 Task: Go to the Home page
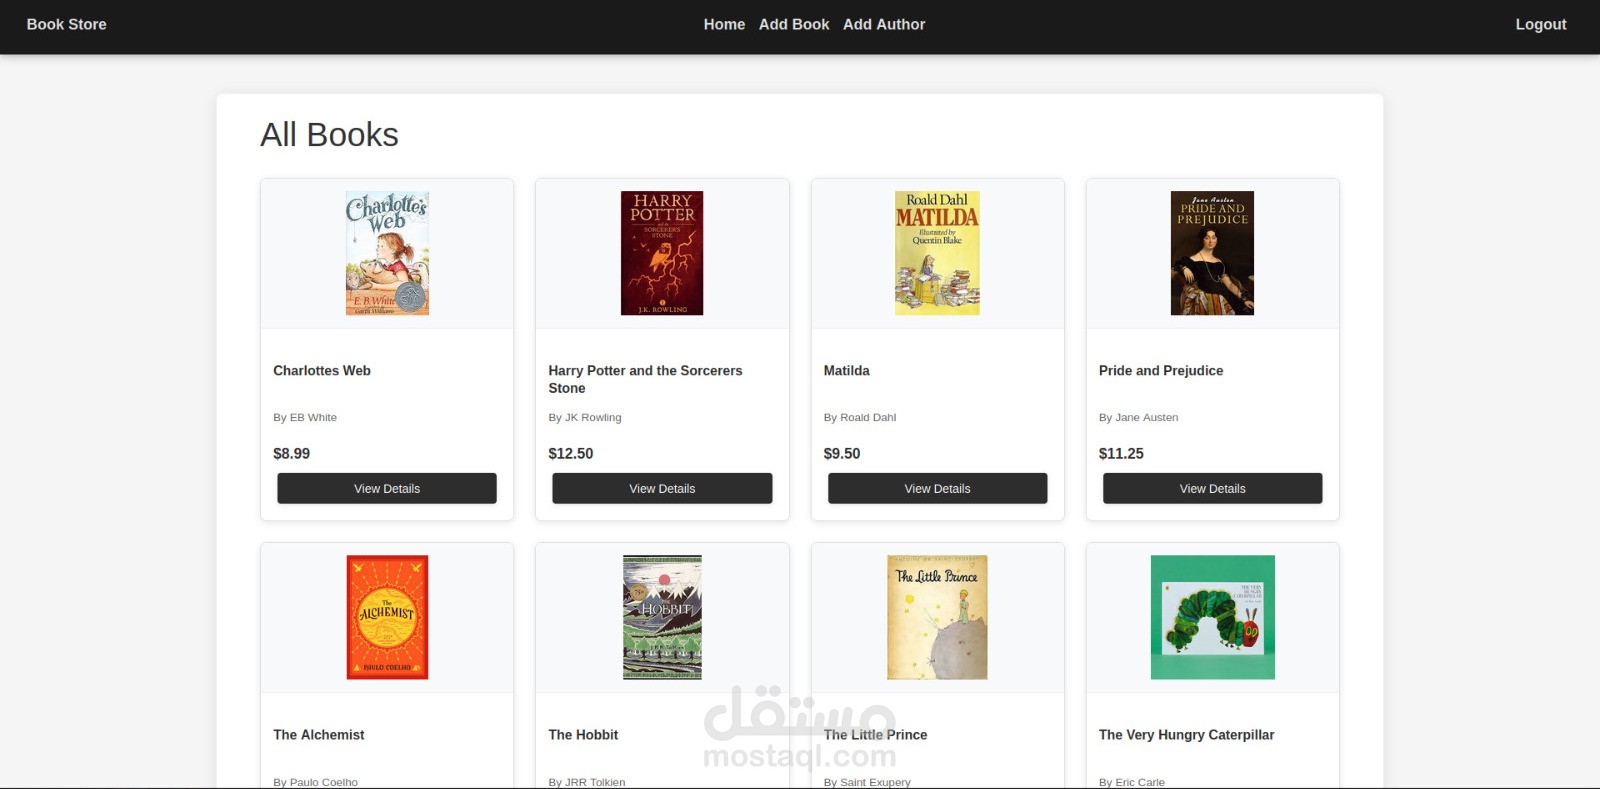click(724, 24)
